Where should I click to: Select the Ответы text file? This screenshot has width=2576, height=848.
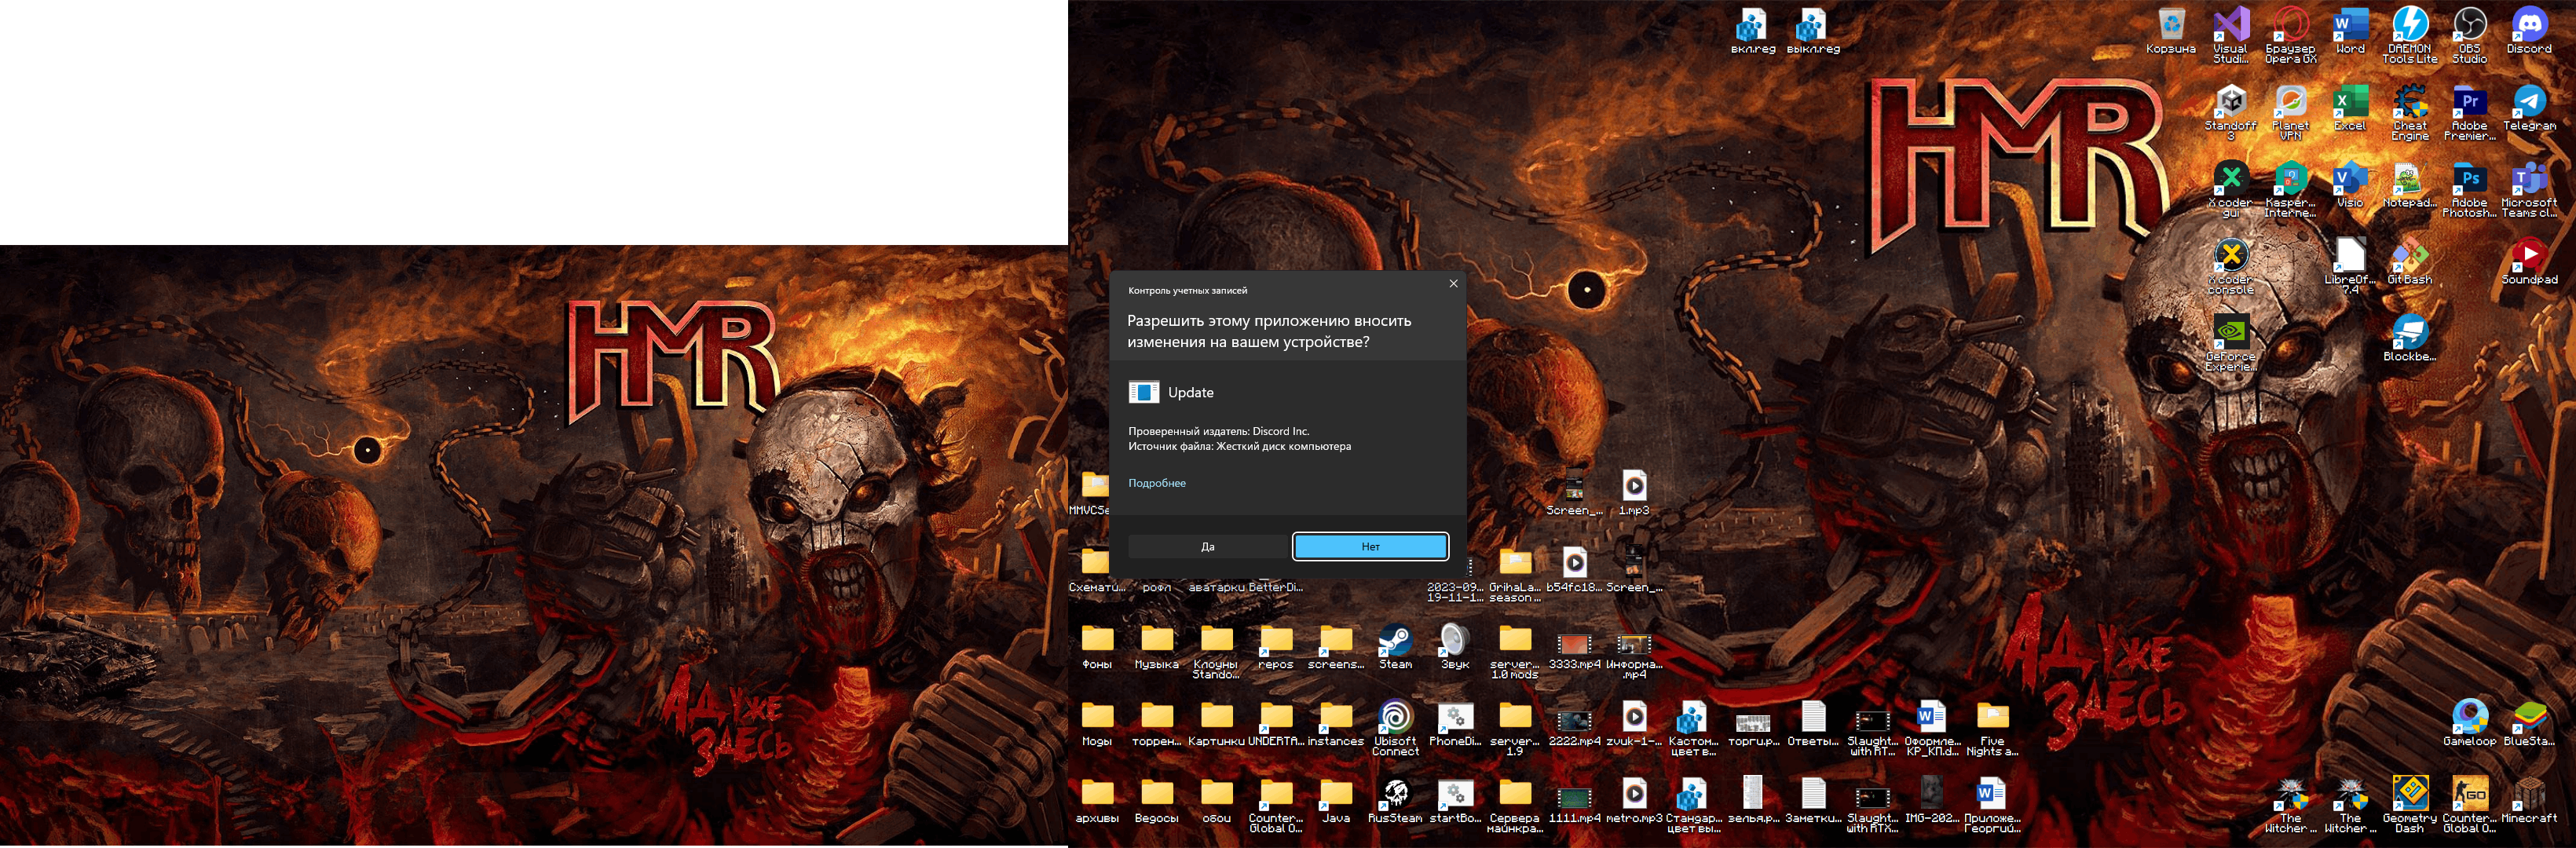click(x=1812, y=724)
